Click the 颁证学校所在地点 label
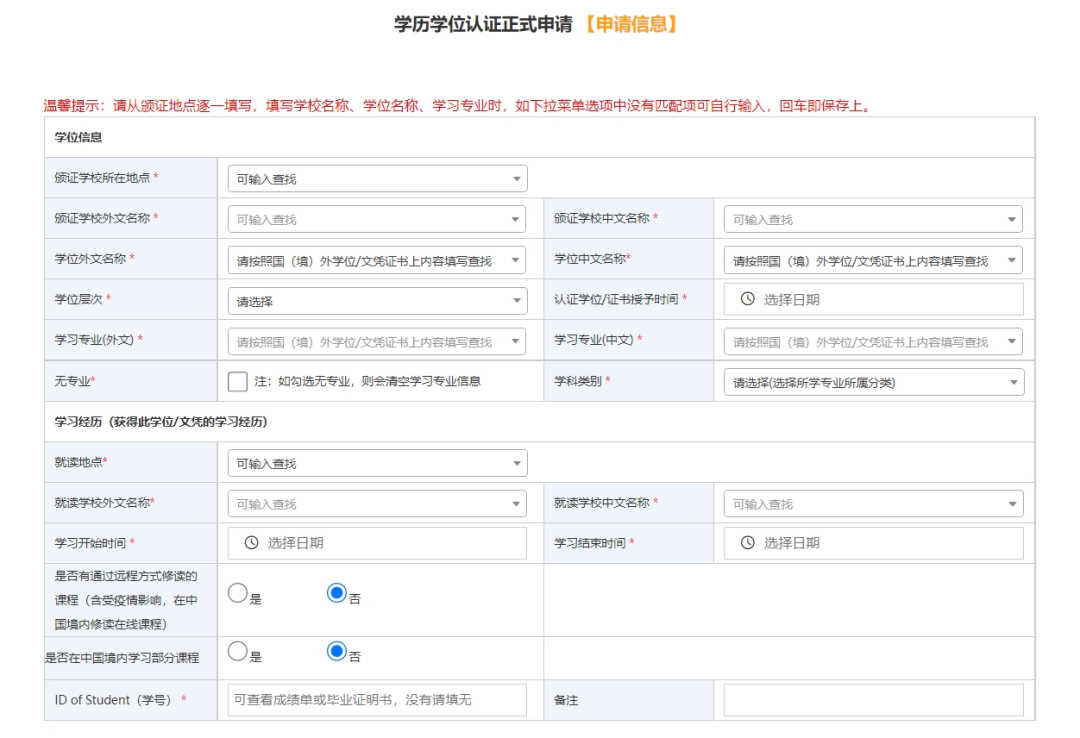Screen dimensions: 1080x738 click(102, 178)
